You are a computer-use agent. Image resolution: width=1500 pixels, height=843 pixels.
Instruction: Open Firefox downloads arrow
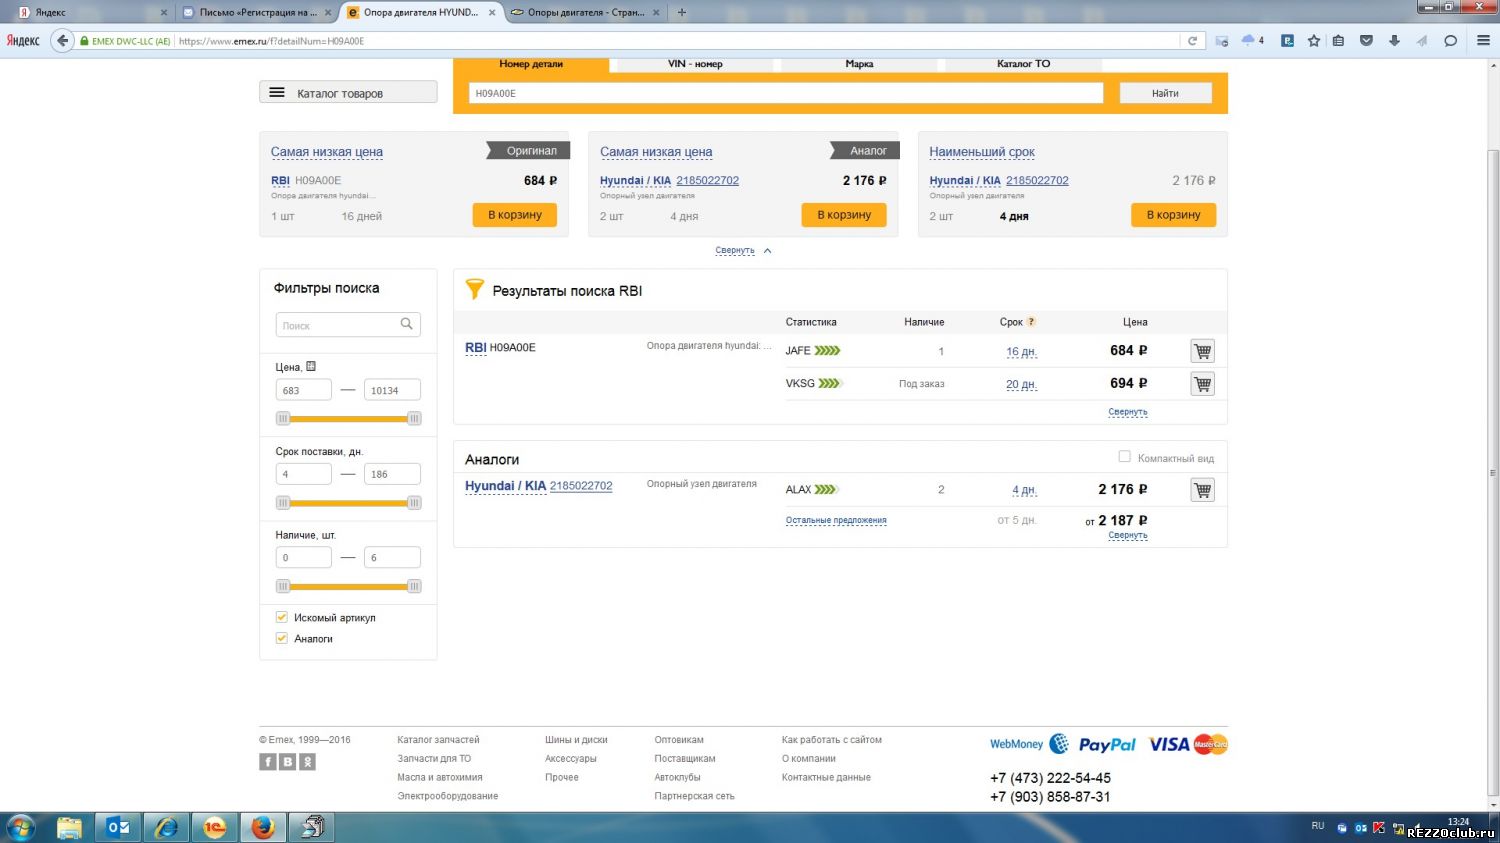tap(1394, 41)
